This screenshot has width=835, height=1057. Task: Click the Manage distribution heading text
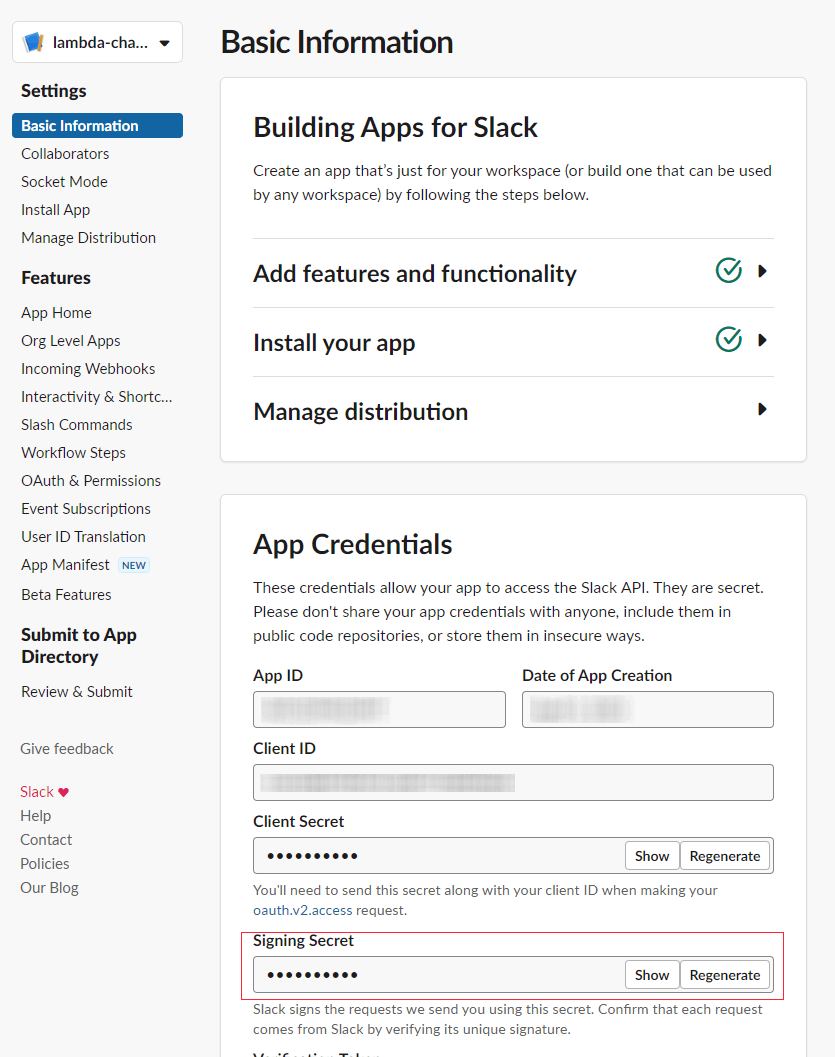(361, 412)
